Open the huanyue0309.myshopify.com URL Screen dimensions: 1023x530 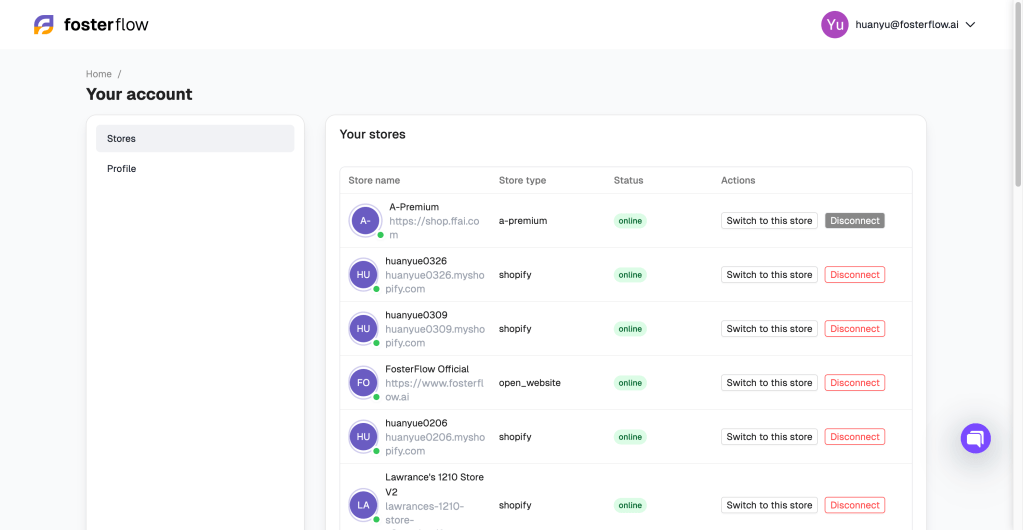435,336
